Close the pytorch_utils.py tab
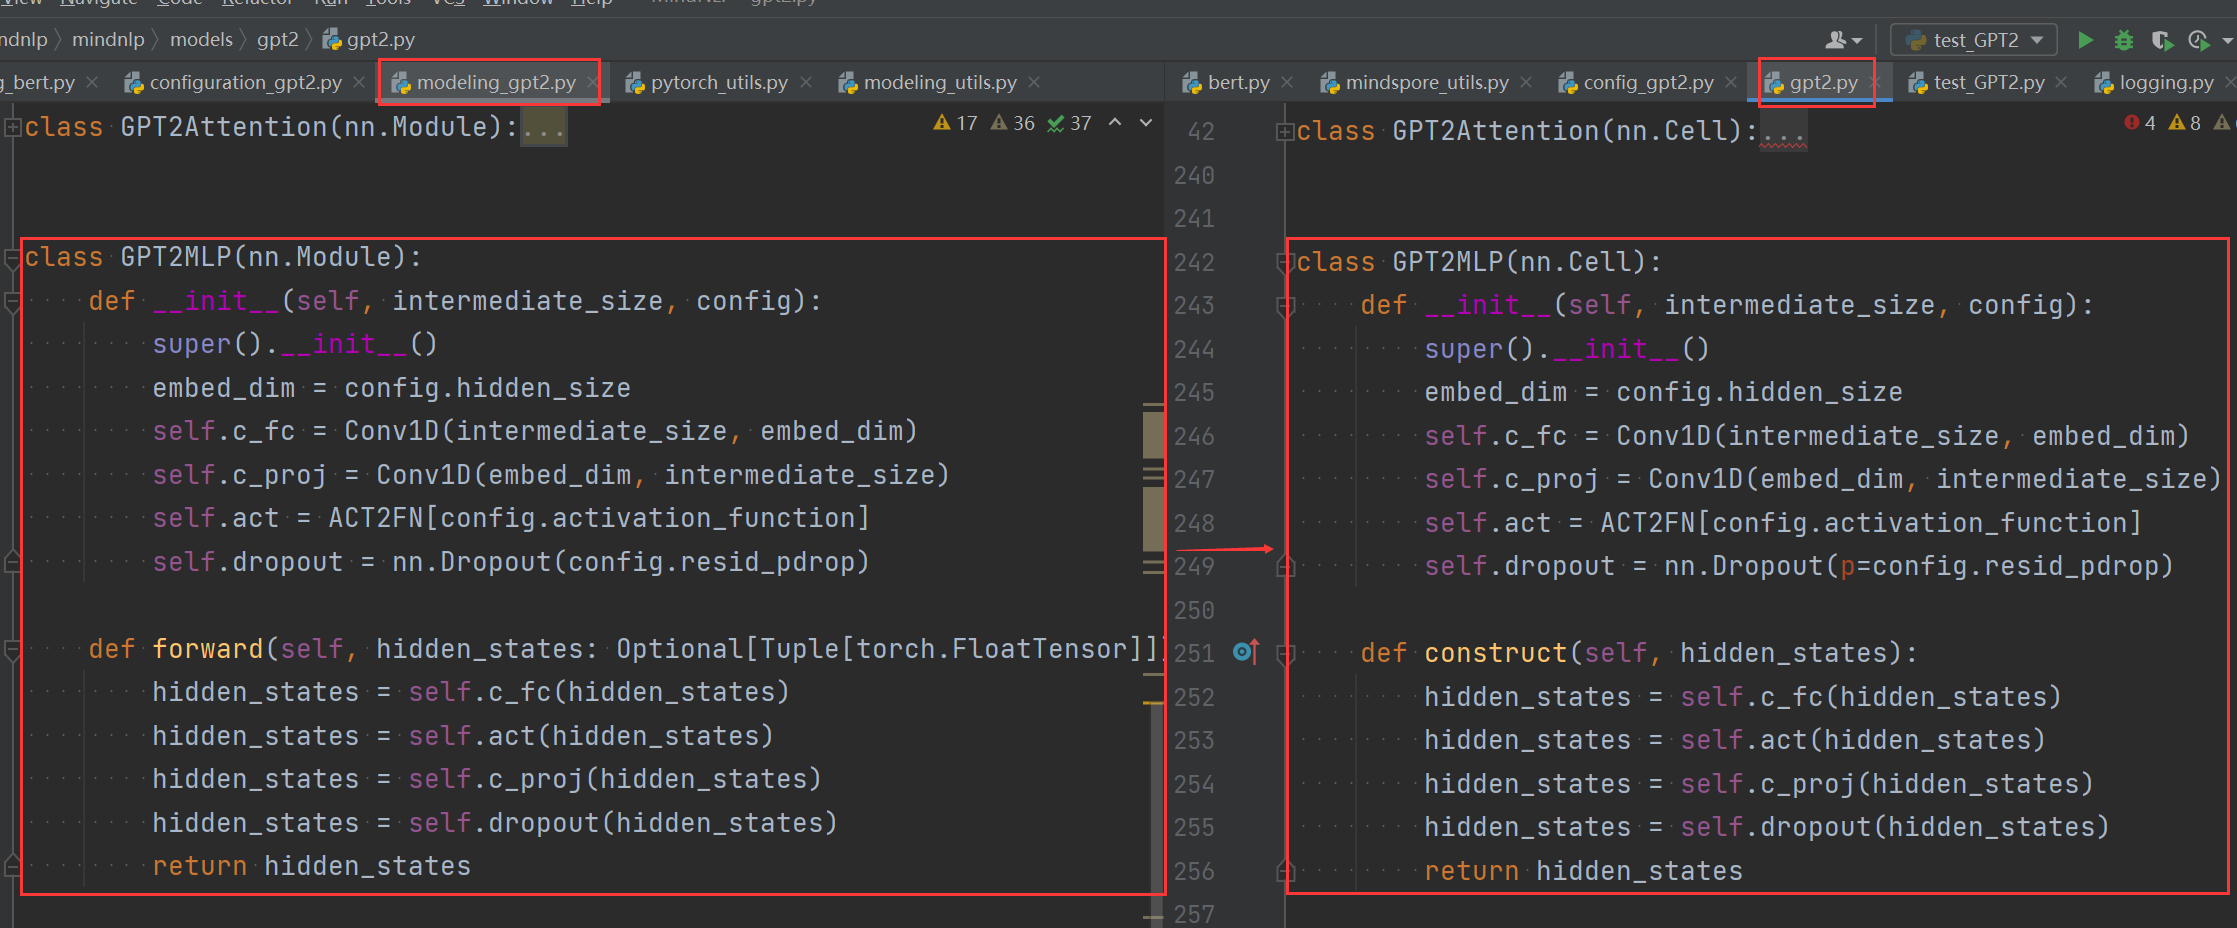The width and height of the screenshot is (2237, 928). pyautogui.click(x=806, y=82)
